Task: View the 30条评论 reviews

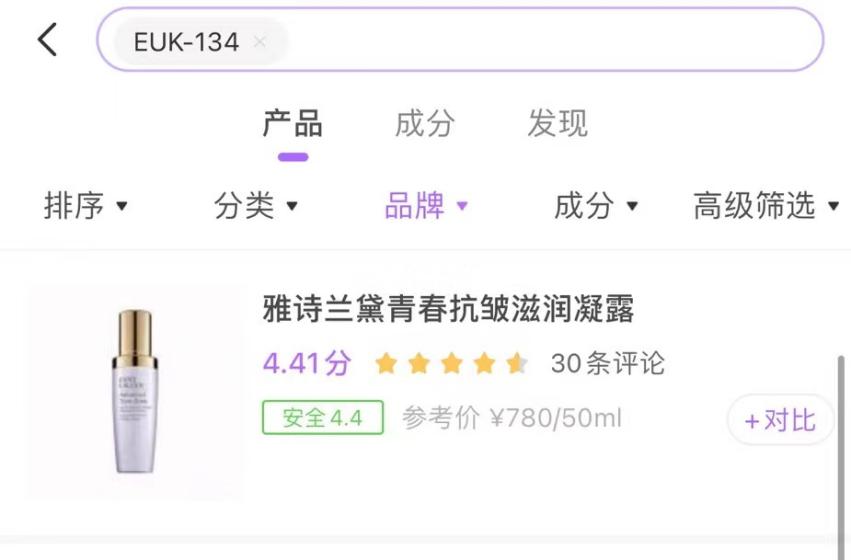Action: pyautogui.click(x=607, y=363)
